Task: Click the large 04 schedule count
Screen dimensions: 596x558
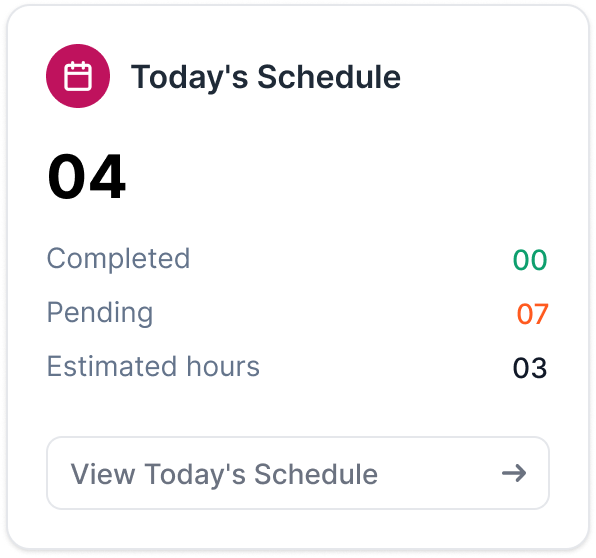Action: click(x=86, y=176)
